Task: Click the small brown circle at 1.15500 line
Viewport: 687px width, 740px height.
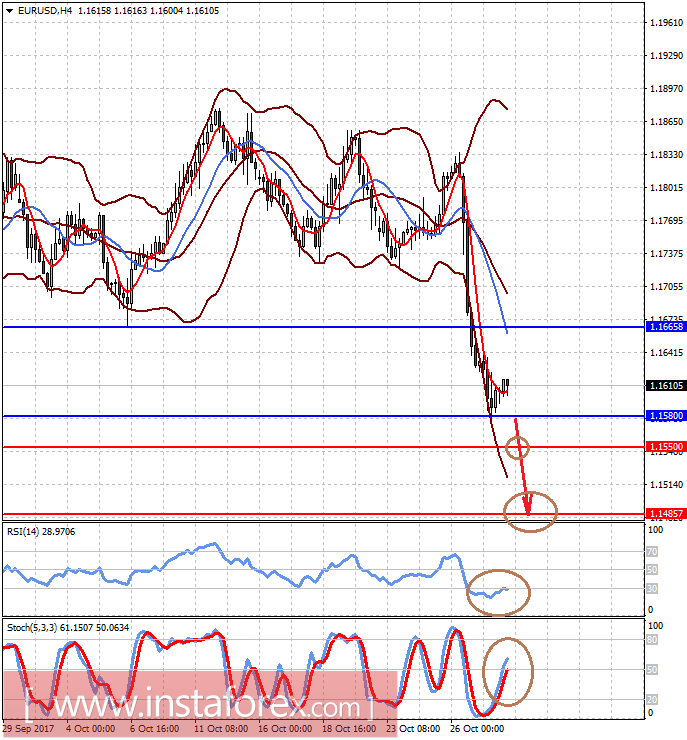Action: click(x=518, y=447)
